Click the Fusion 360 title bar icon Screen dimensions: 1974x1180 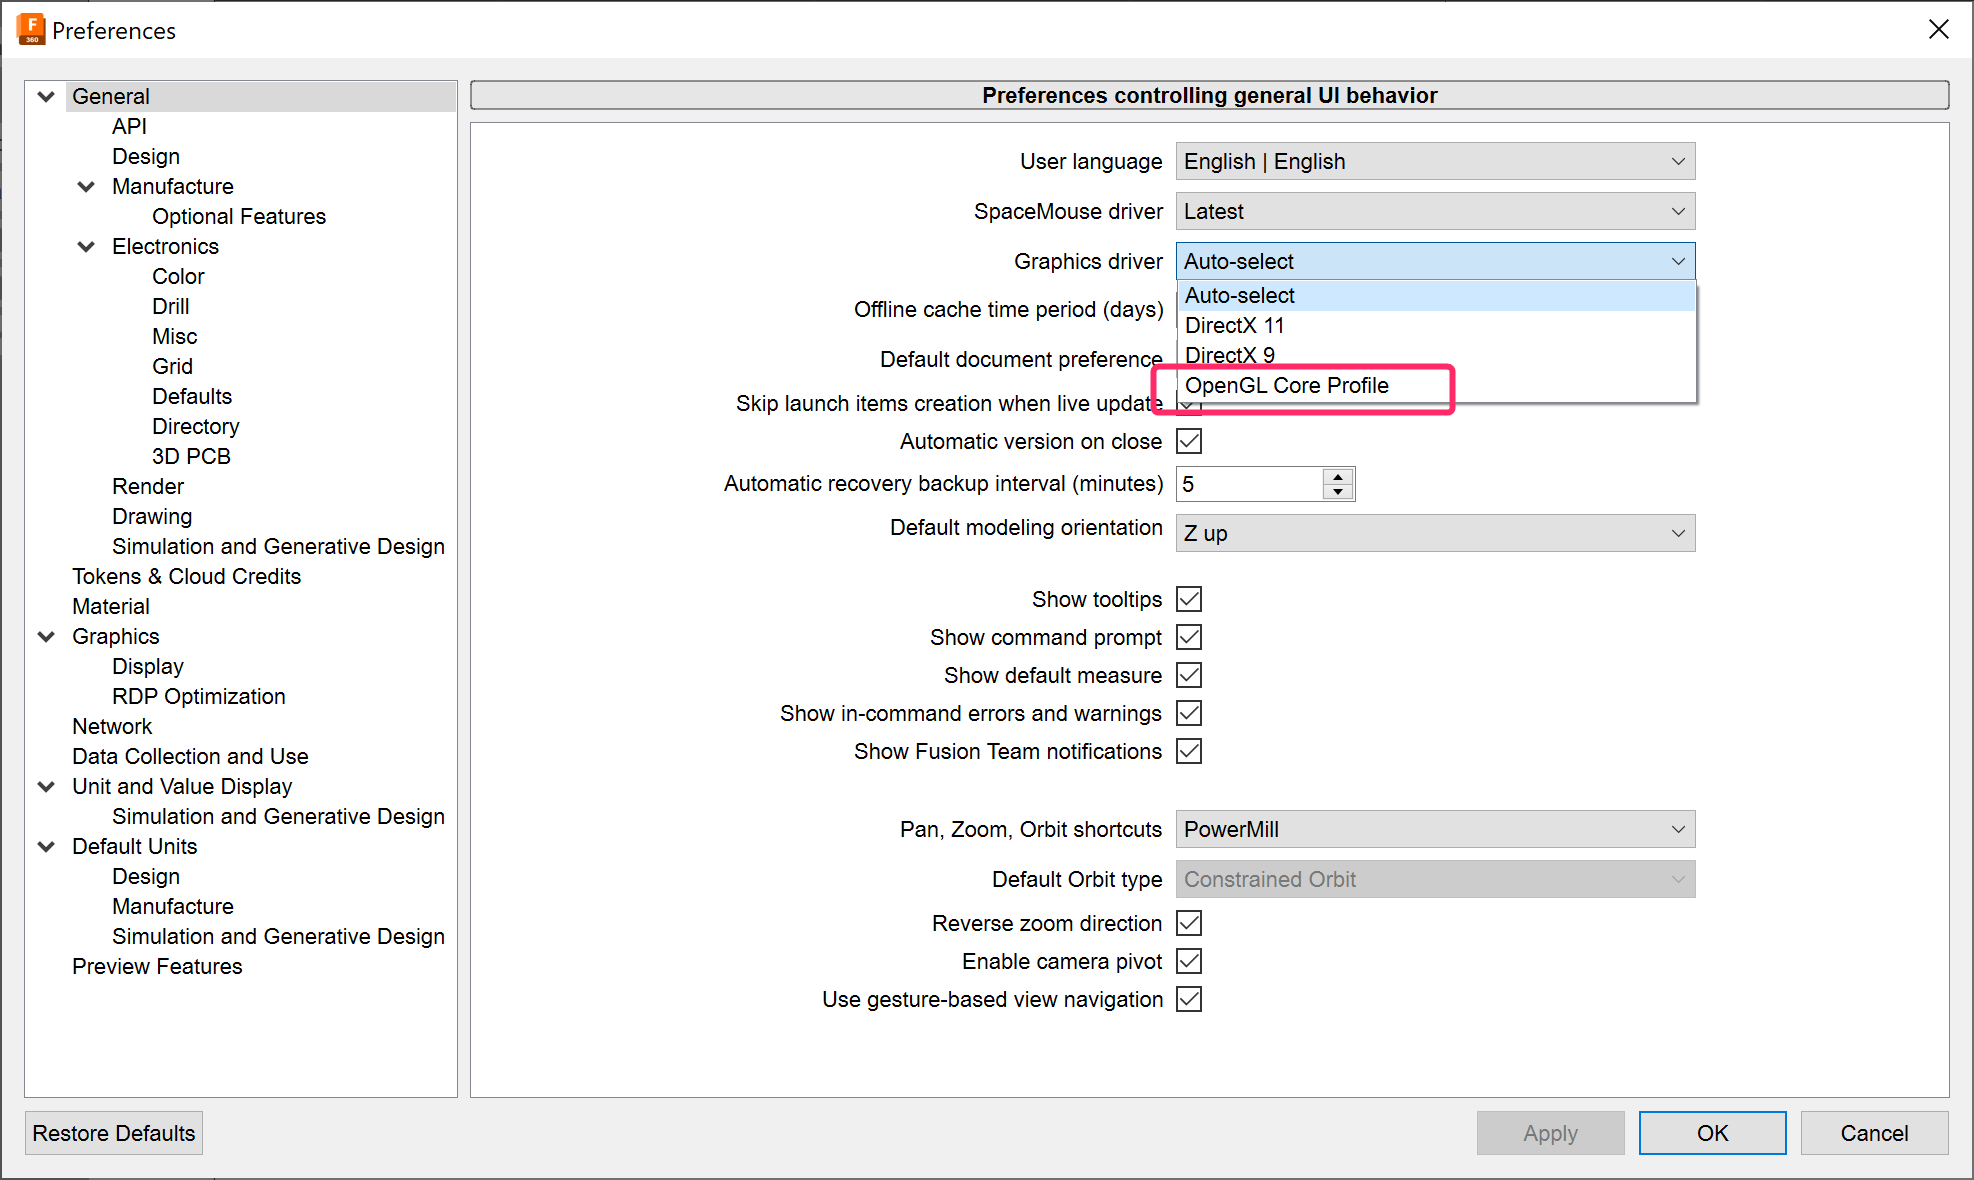click(31, 29)
